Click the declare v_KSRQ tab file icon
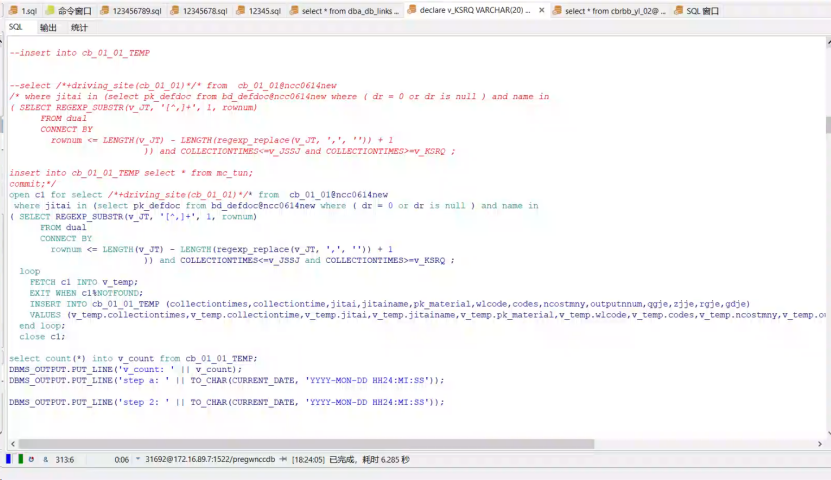831x480 pixels. click(x=412, y=10)
